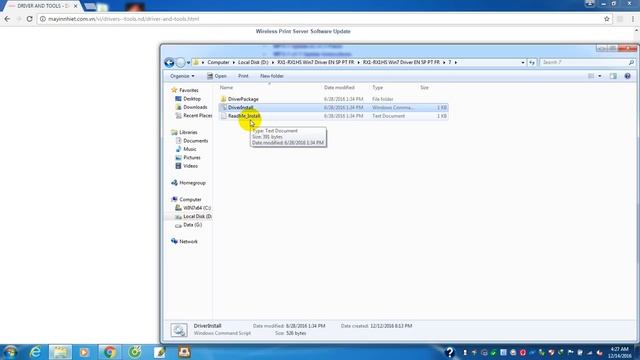Open the WIN7x64 (C:) drive
Image resolution: width=640 pixels, height=360 pixels.
(x=197, y=208)
